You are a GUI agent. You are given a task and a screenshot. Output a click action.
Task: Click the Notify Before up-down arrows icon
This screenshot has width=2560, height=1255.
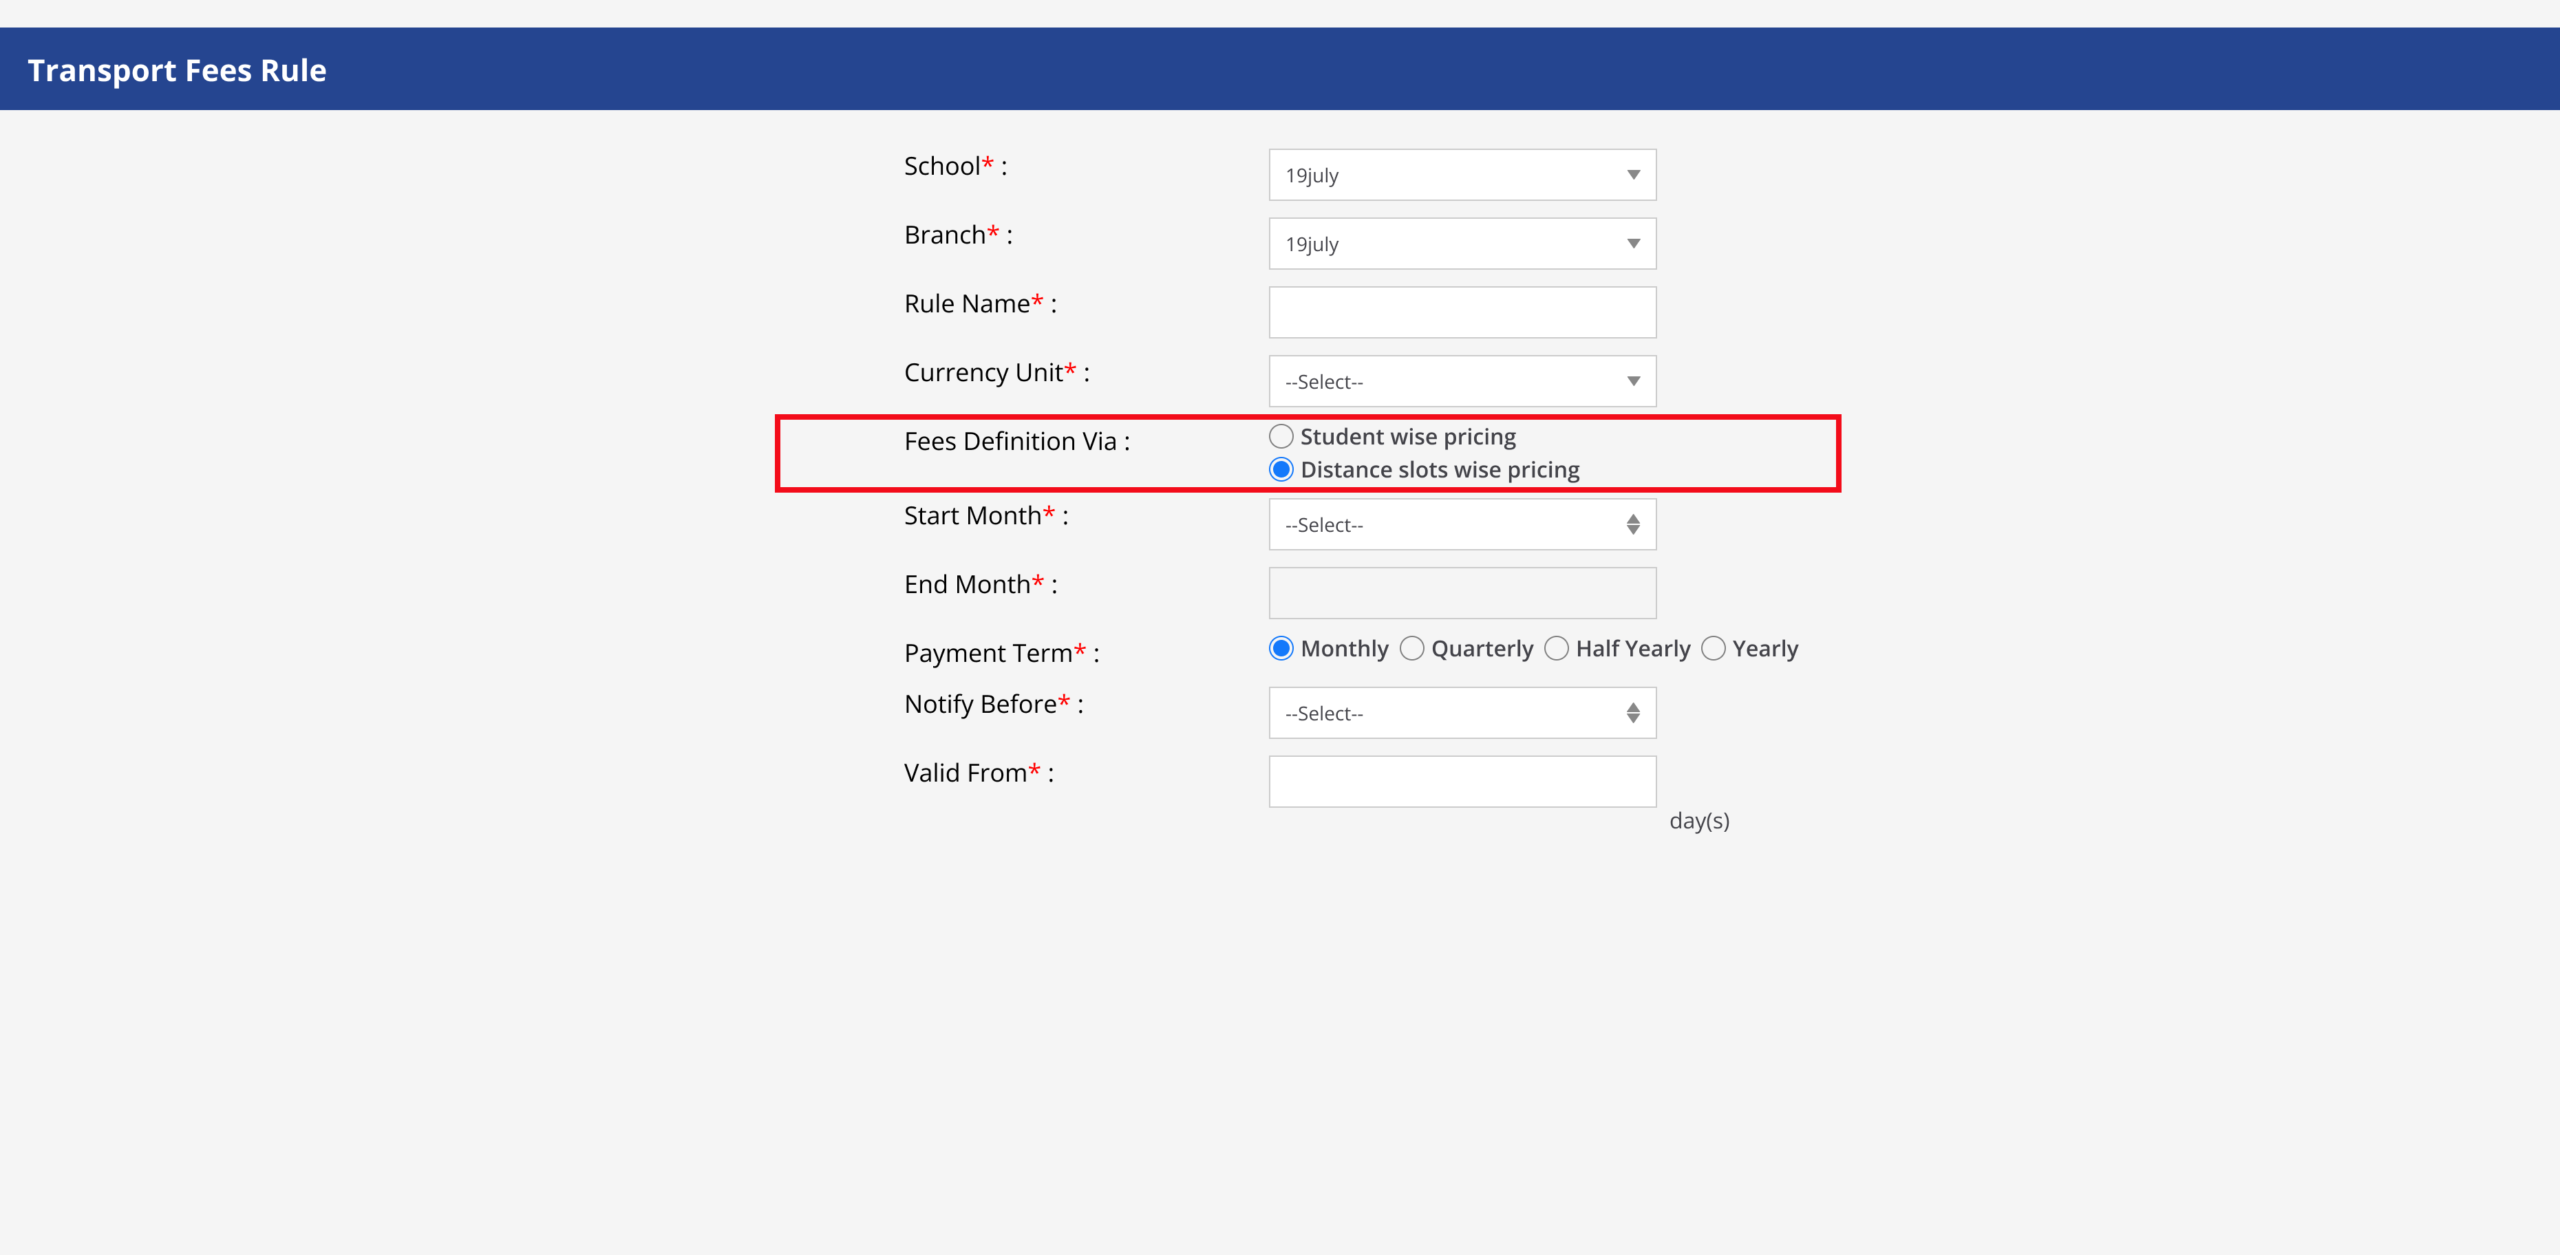point(1633,713)
